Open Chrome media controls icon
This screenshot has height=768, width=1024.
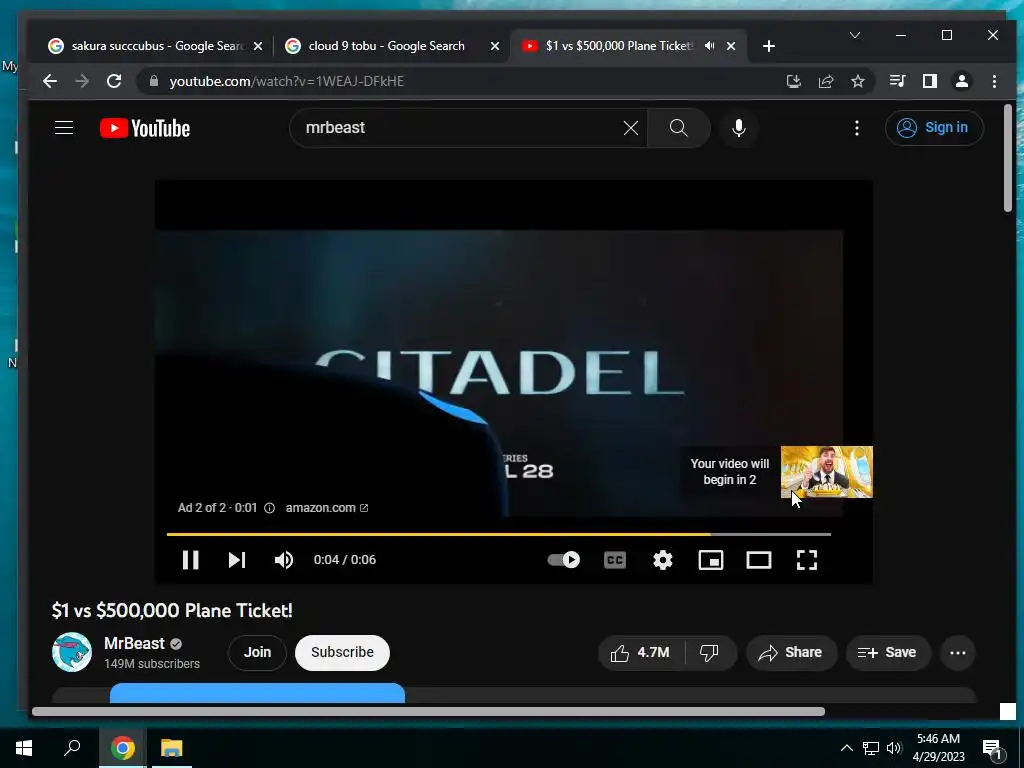pyautogui.click(x=897, y=81)
